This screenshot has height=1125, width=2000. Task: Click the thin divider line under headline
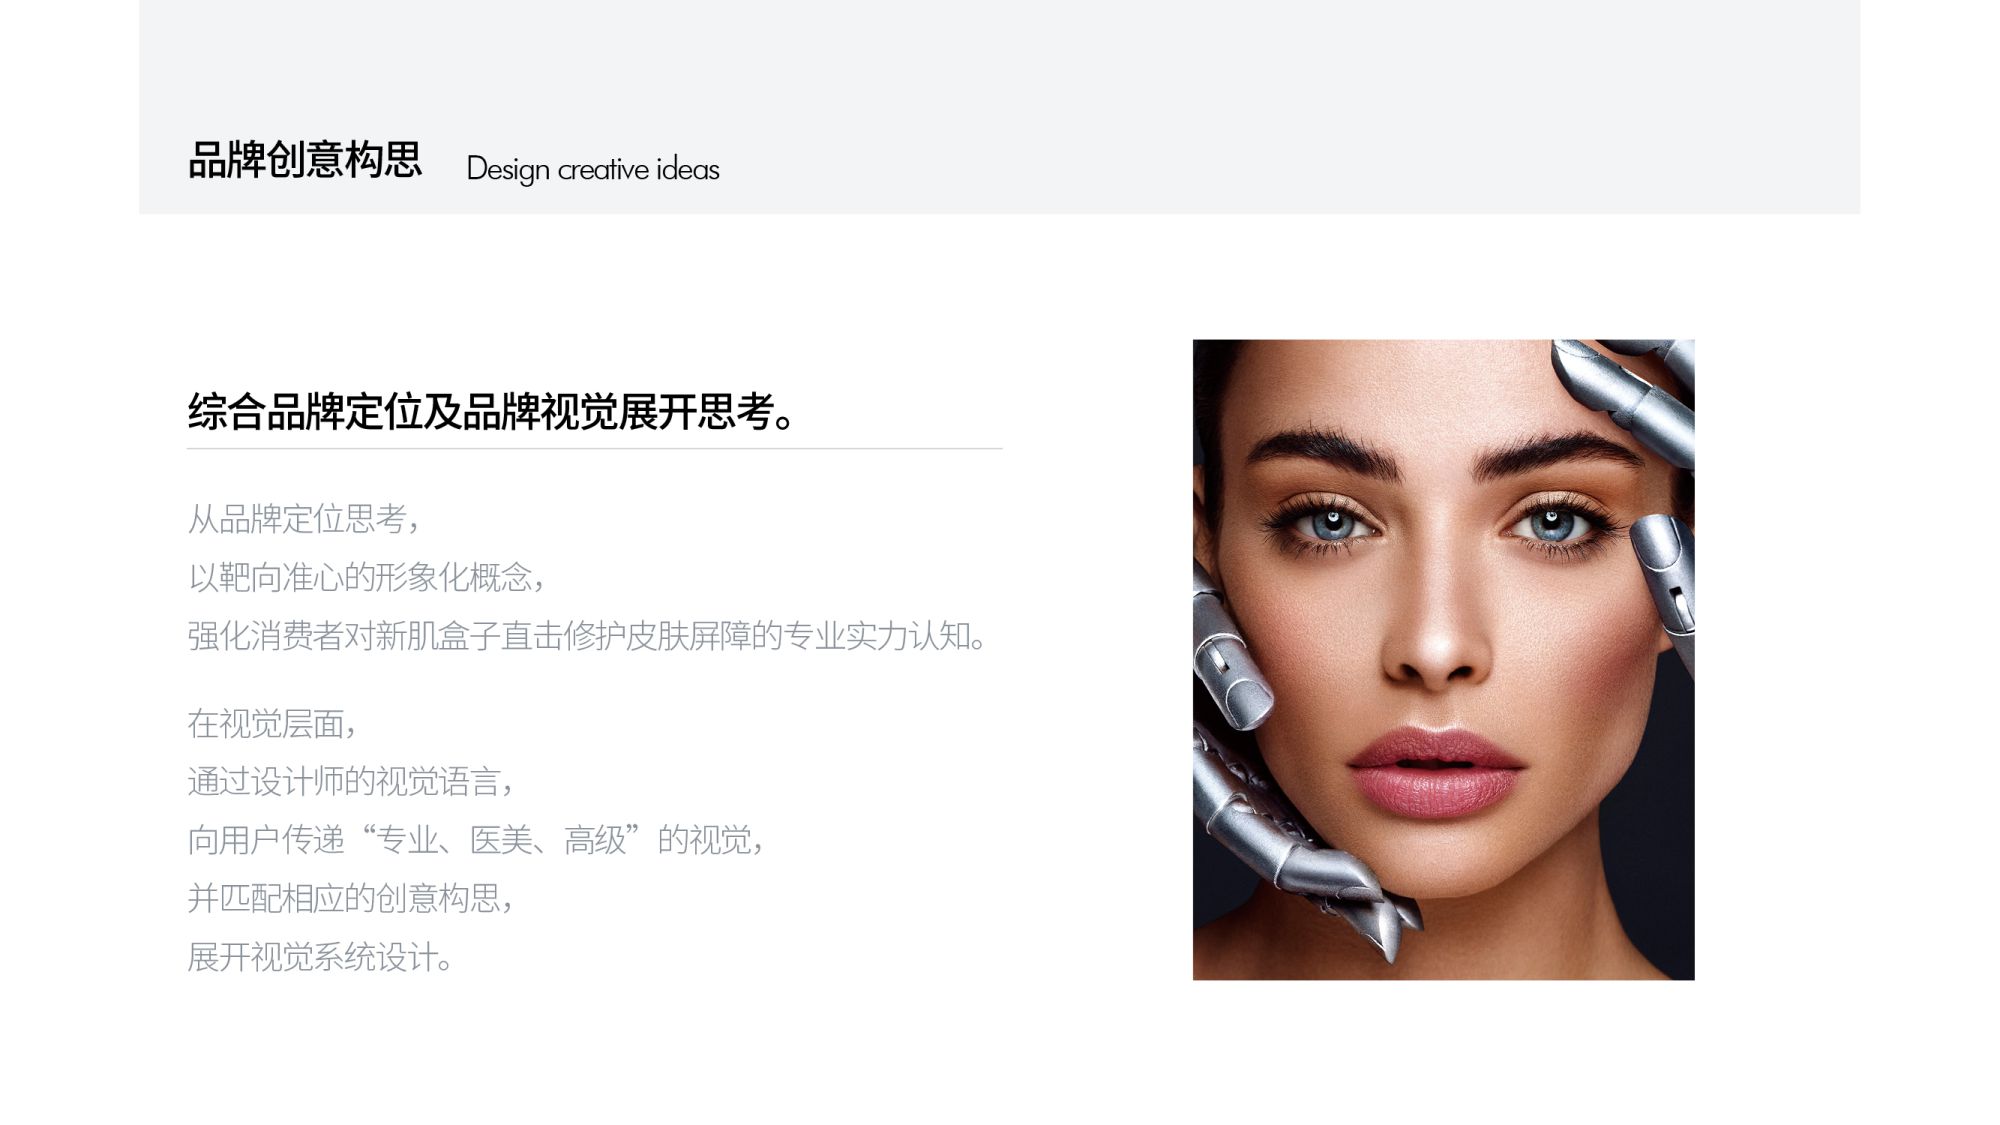click(594, 449)
